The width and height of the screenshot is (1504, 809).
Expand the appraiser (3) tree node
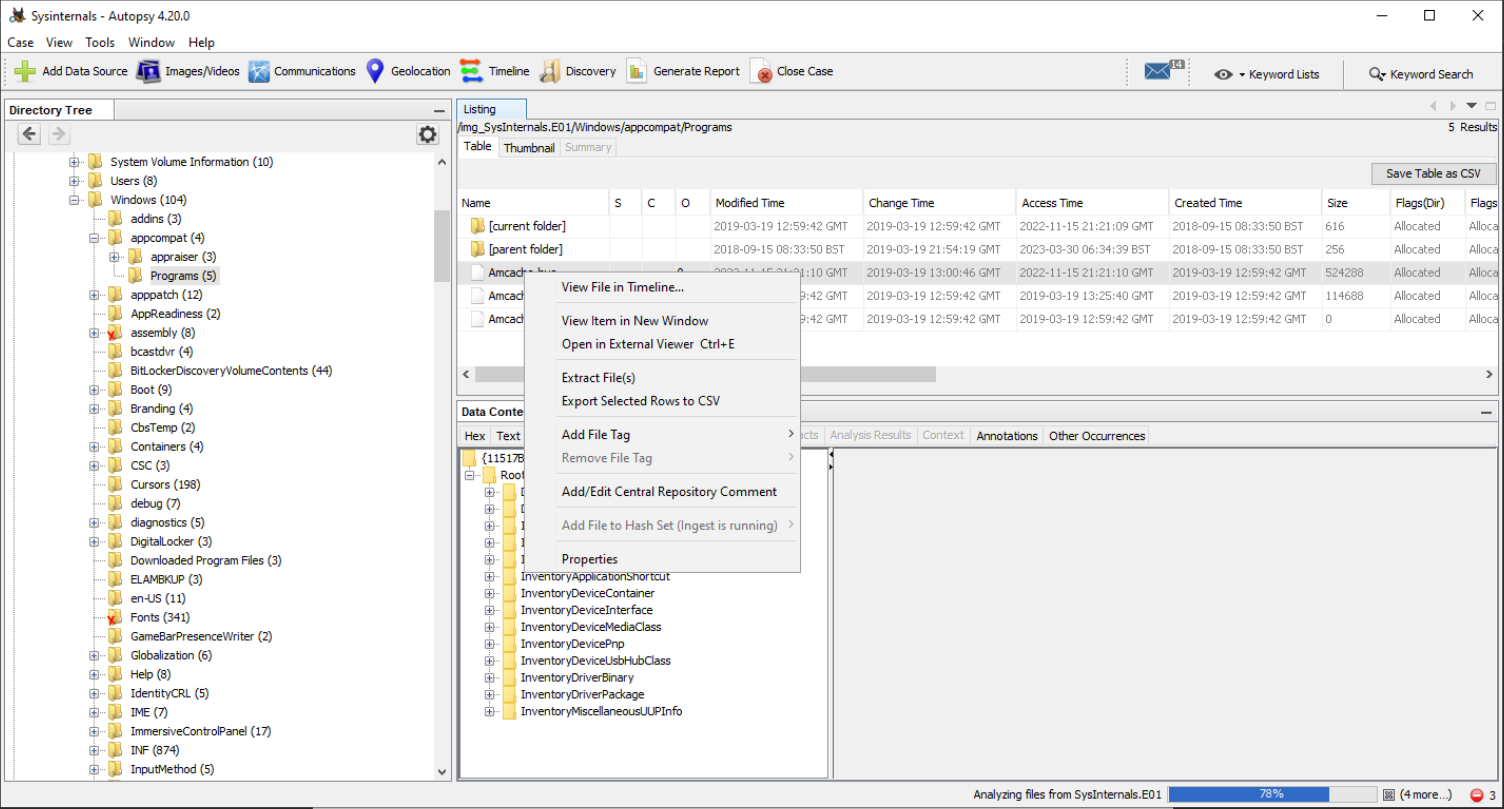(x=114, y=257)
